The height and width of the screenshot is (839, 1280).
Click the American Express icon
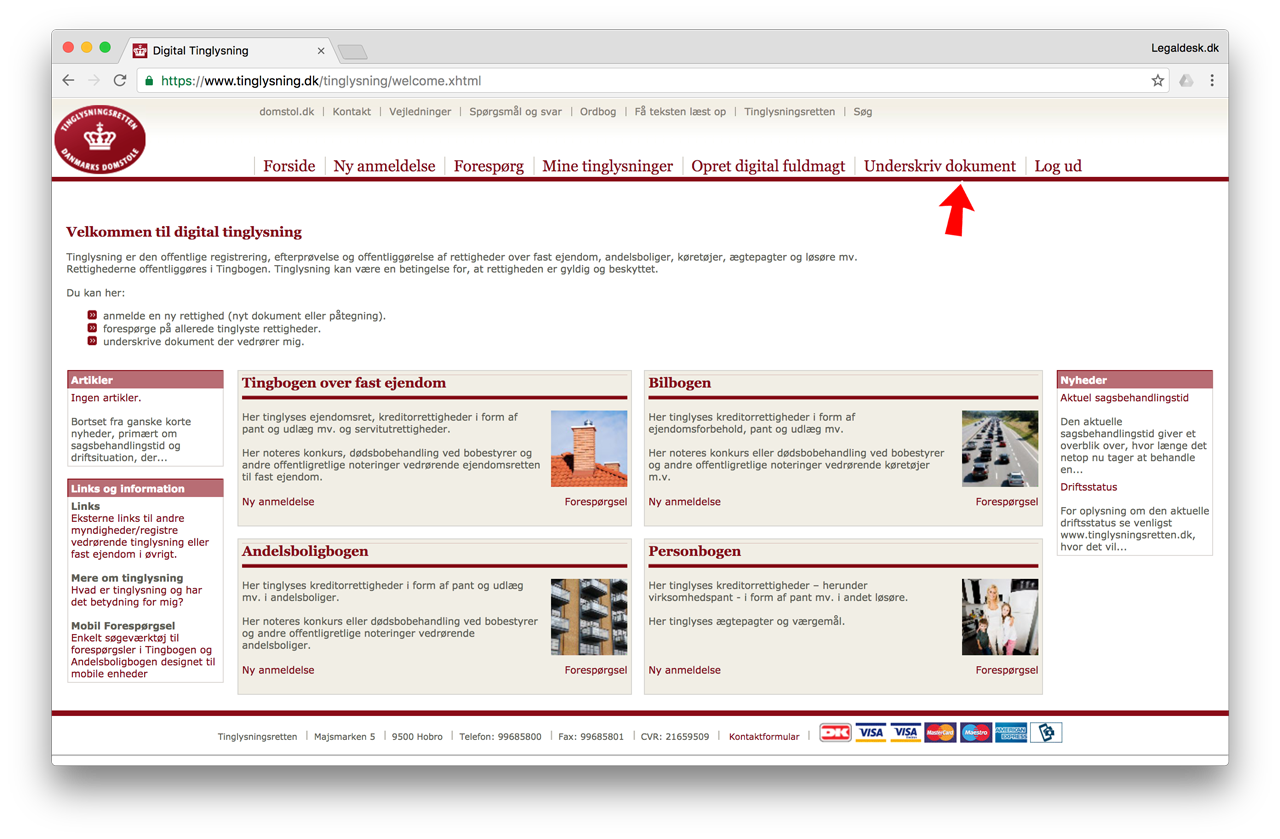click(1011, 733)
